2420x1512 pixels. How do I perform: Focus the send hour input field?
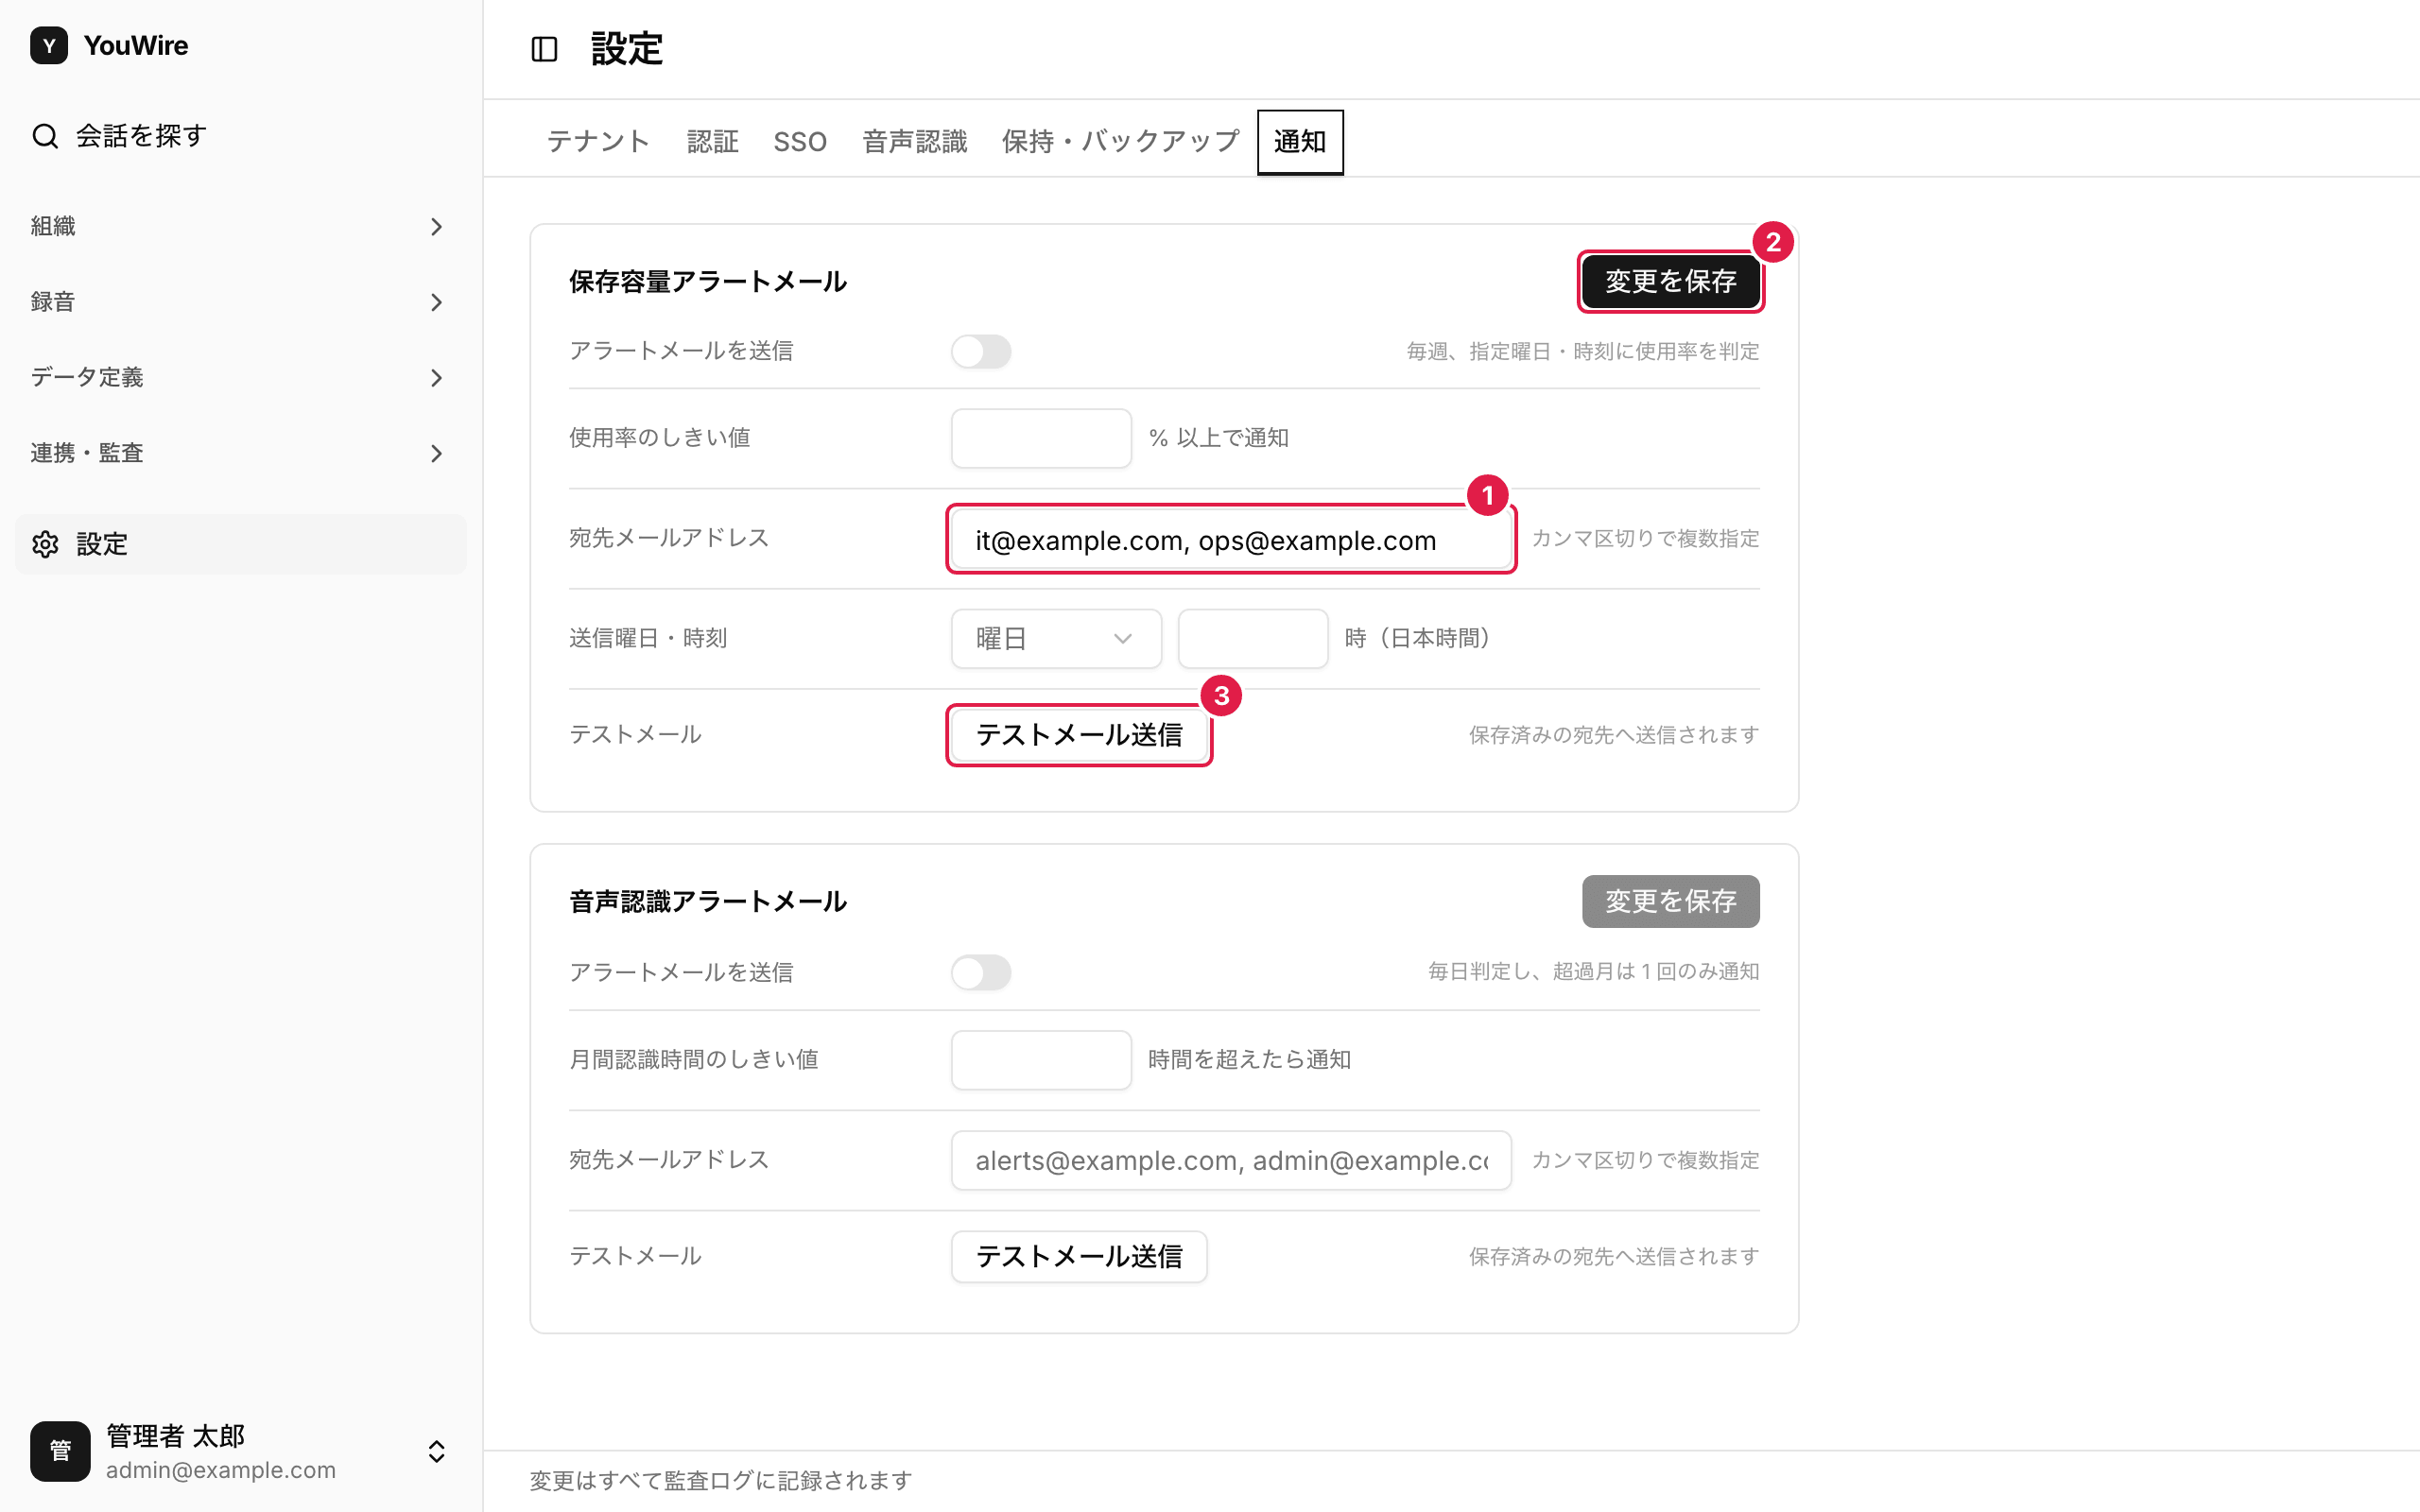tap(1253, 639)
